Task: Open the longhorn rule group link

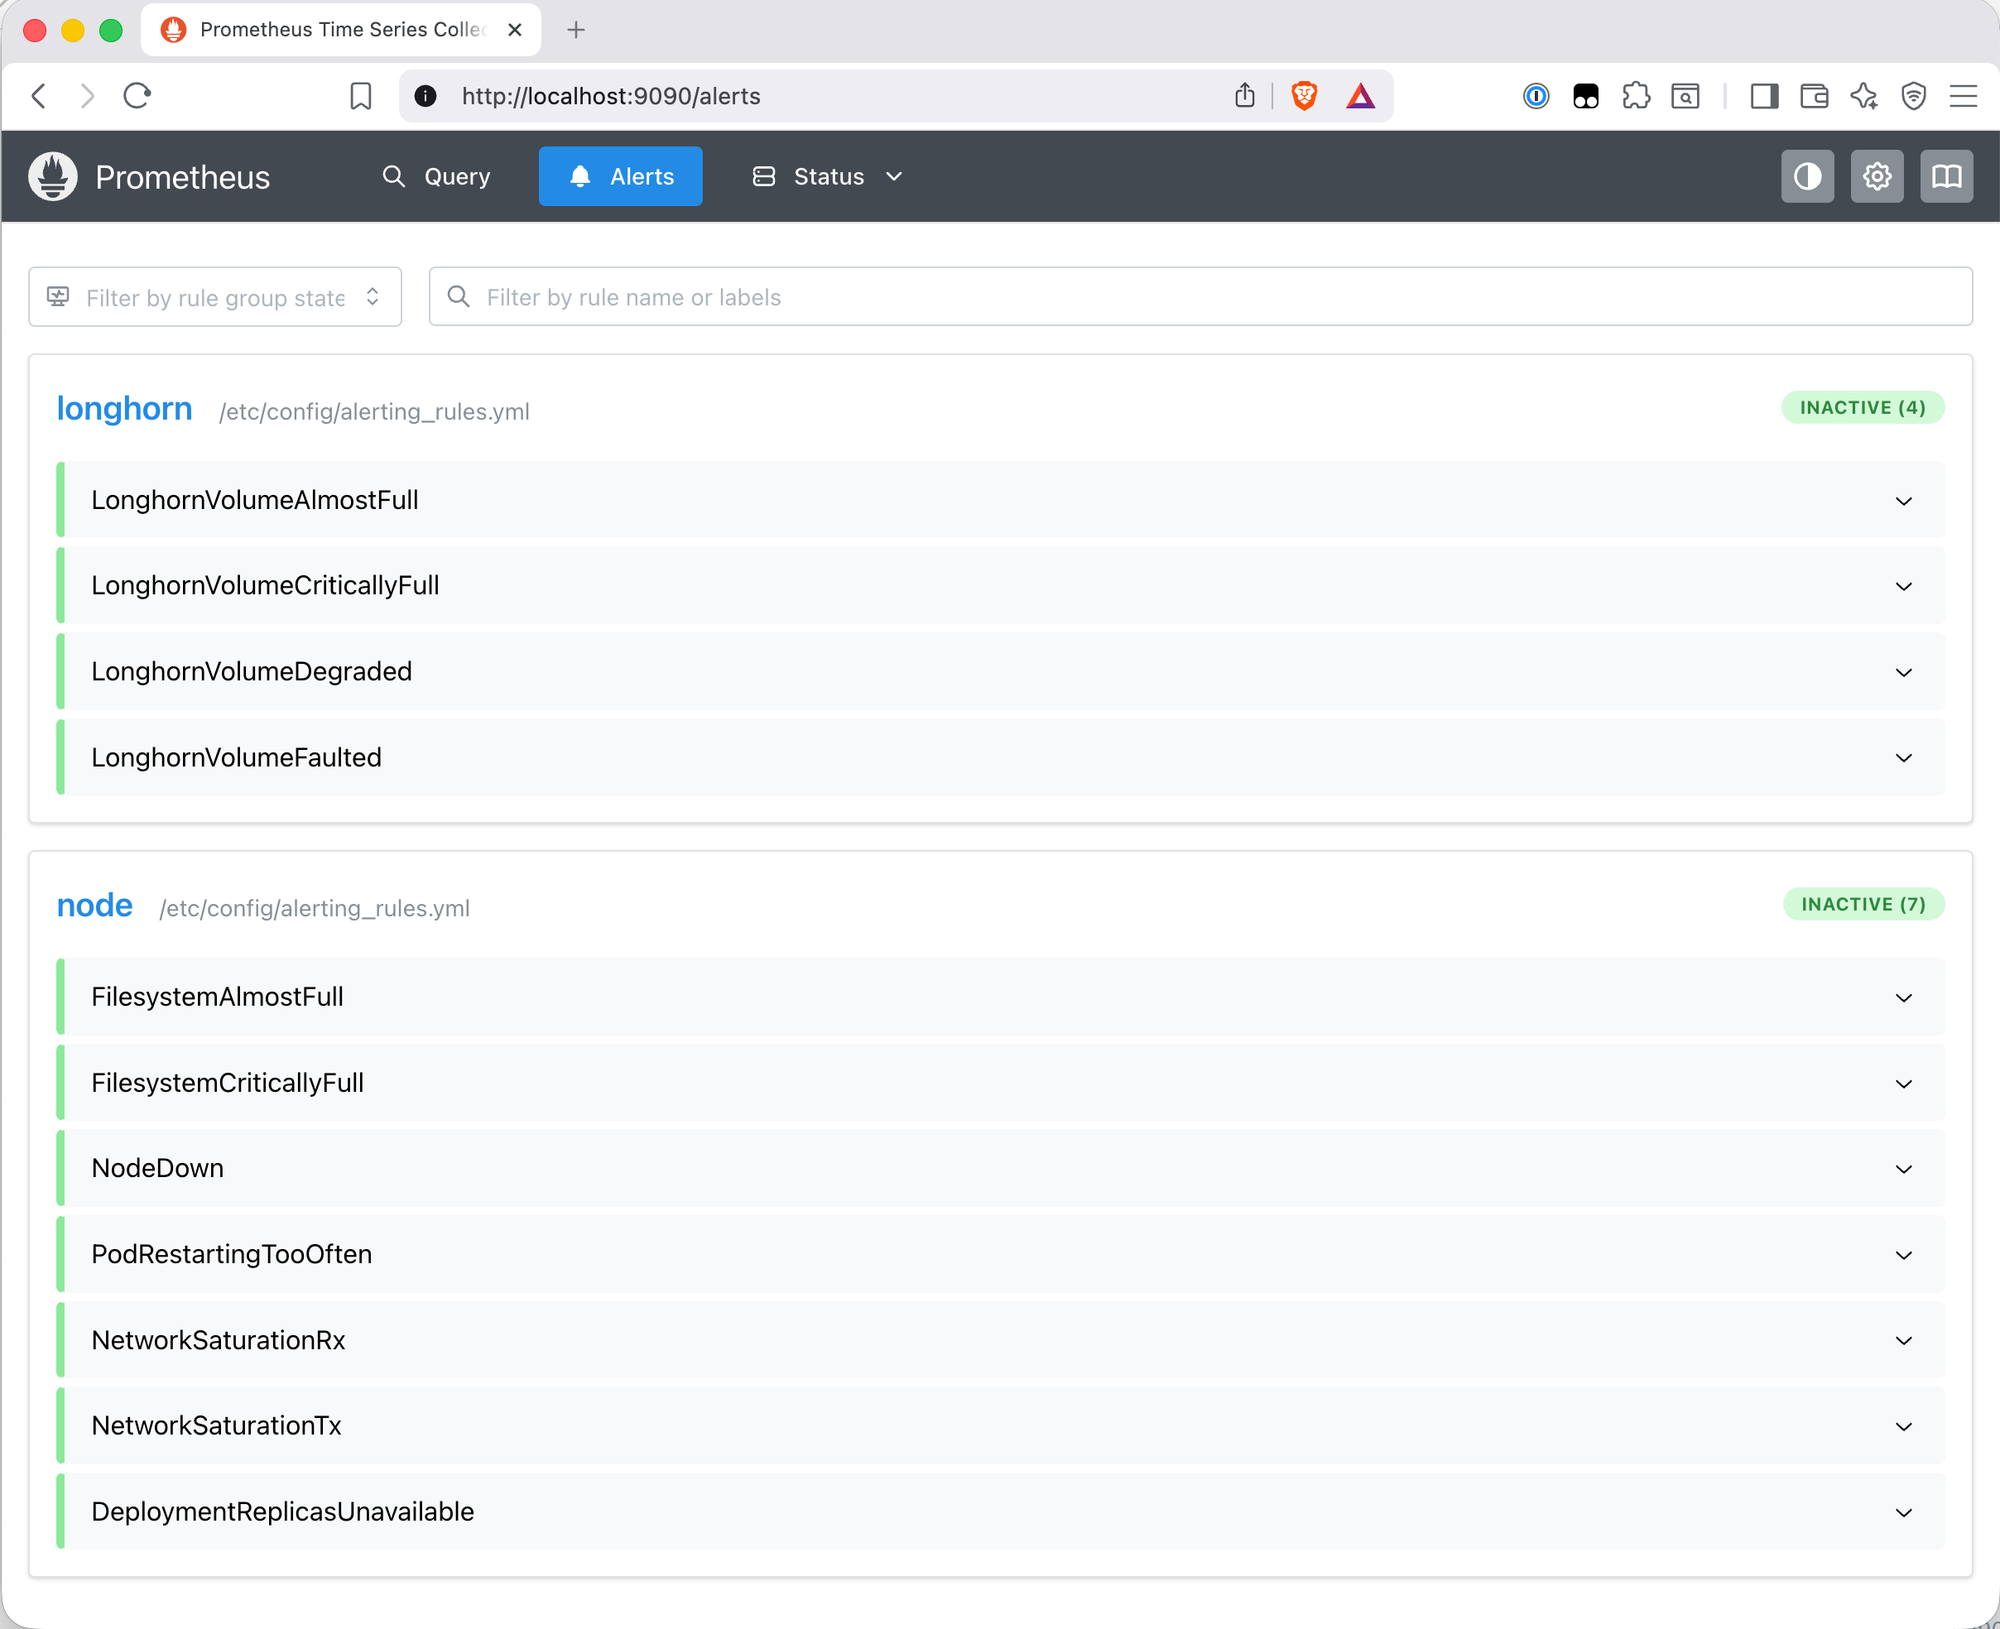Action: pyautogui.click(x=124, y=408)
